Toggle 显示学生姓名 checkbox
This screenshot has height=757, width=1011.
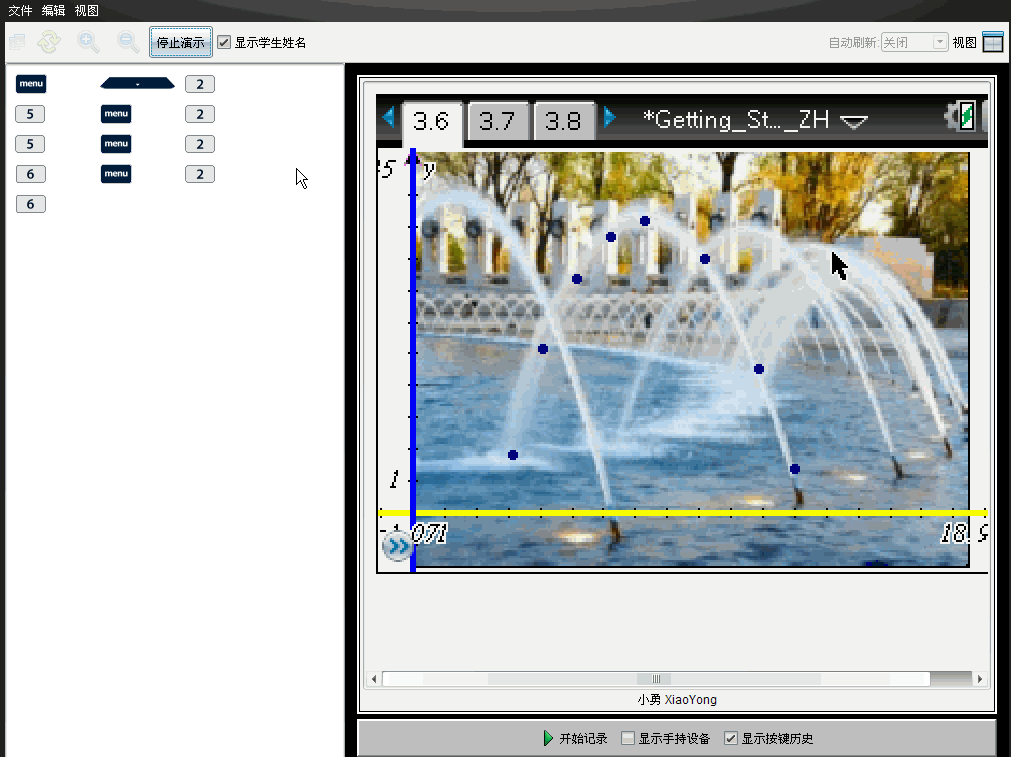(225, 43)
